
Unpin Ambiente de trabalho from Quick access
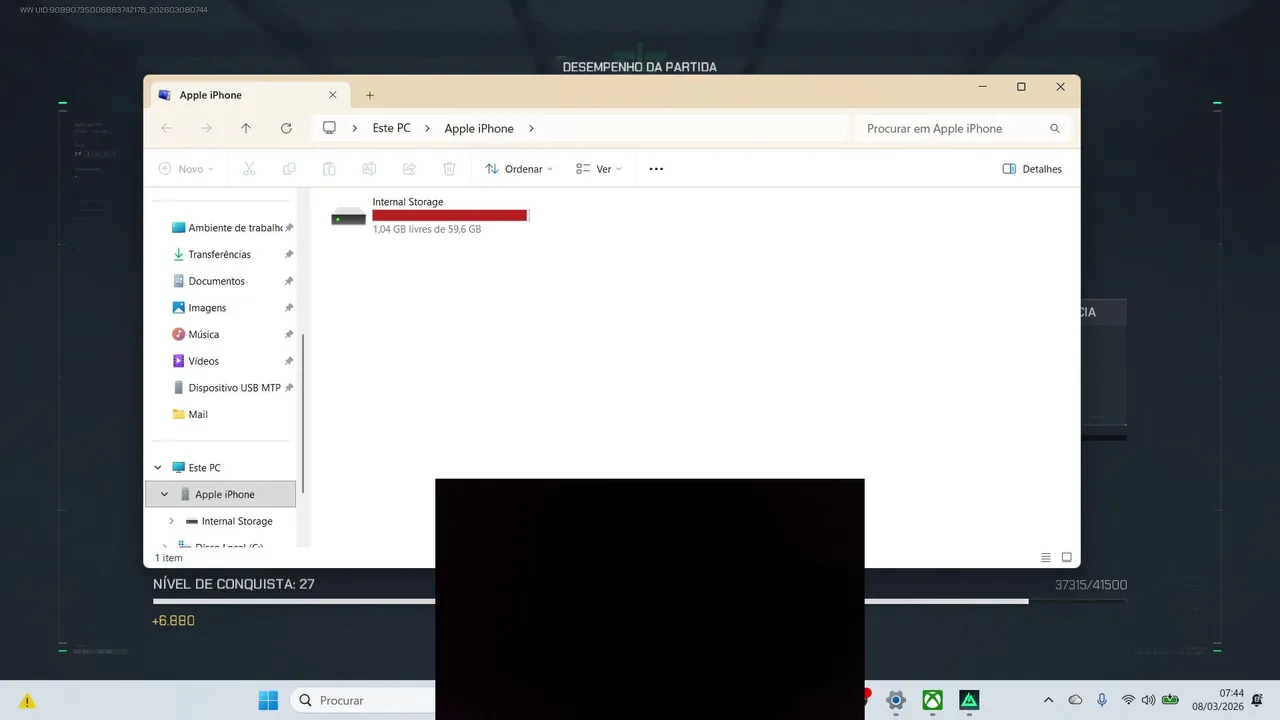[x=289, y=228]
